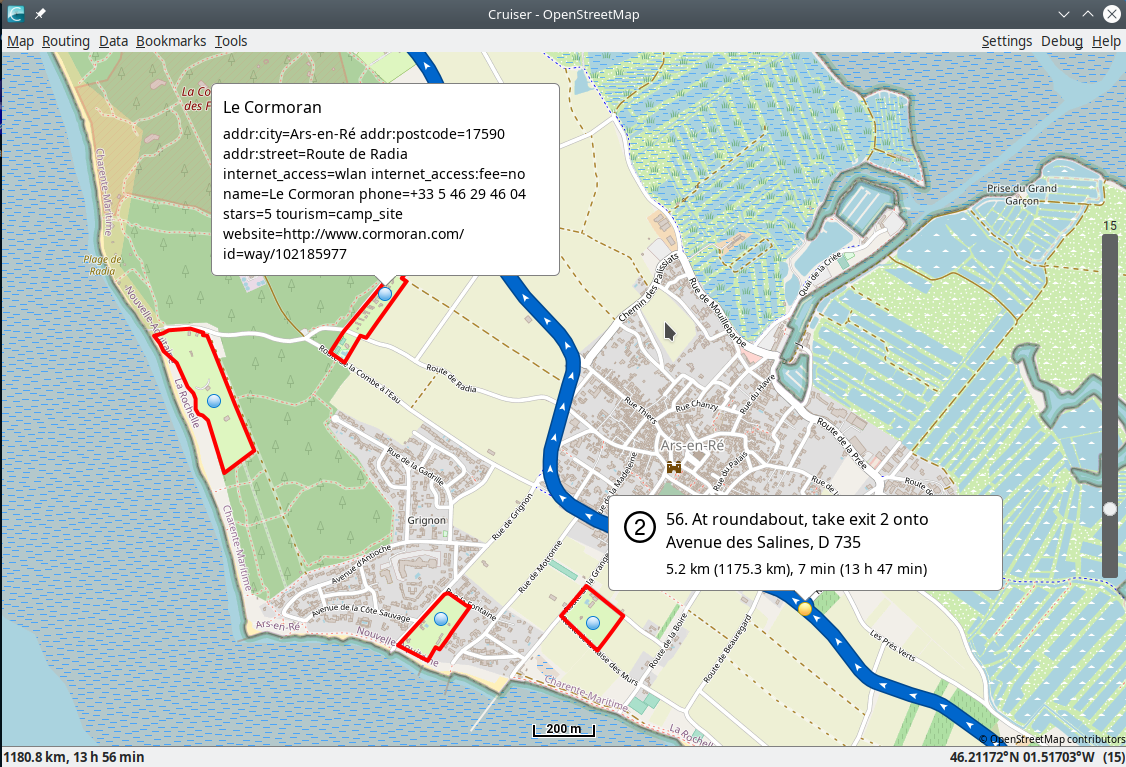The height and width of the screenshot is (767, 1126).
Task: Click the Rue Thiers street label
Action: [x=641, y=410]
